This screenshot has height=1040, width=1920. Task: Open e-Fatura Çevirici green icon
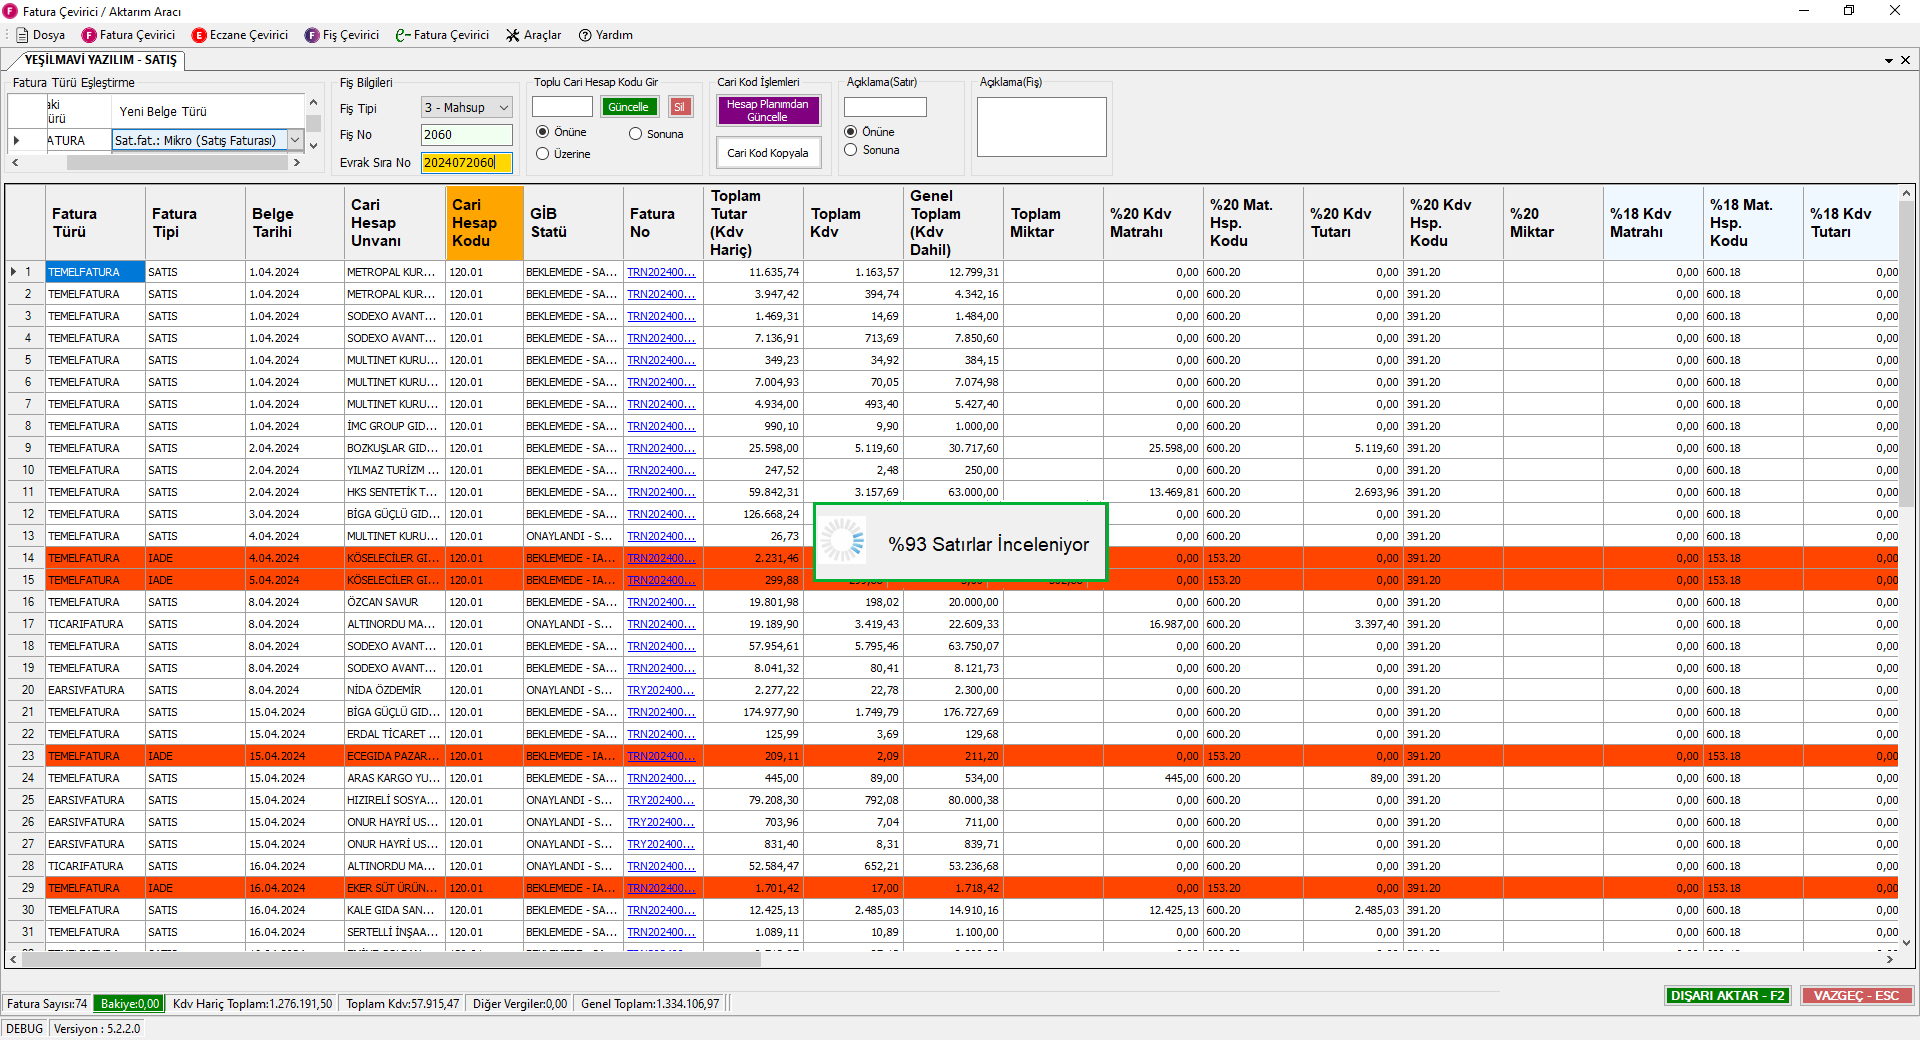click(x=403, y=35)
